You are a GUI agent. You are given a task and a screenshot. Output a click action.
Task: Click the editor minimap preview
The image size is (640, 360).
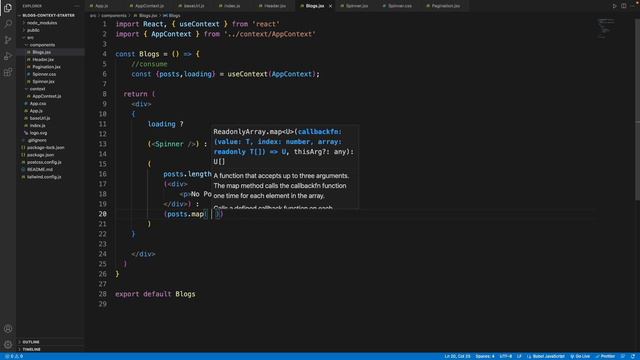click(x=605, y=28)
